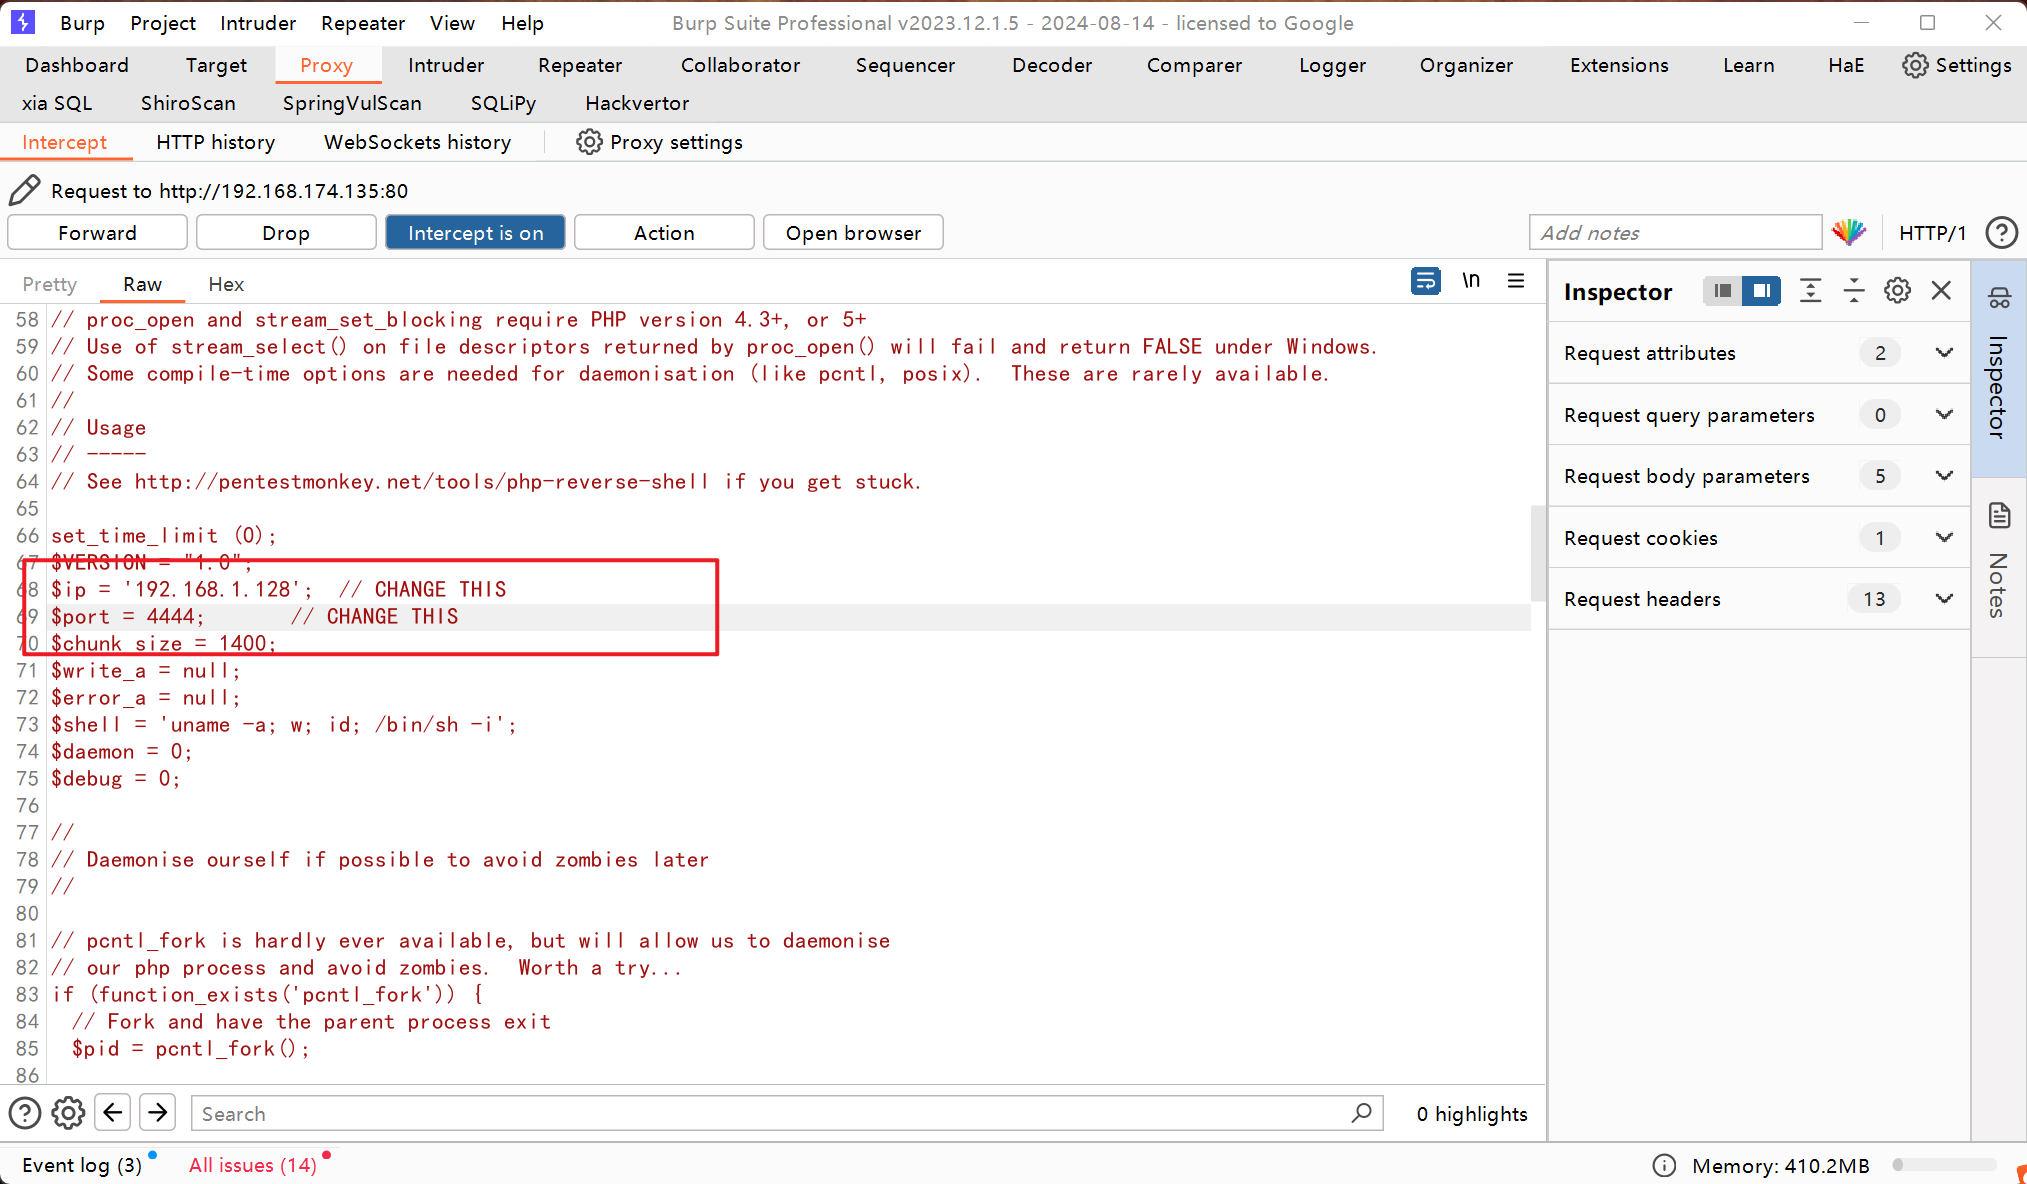Go to previous search match arrow
Screen dimensions: 2027x1184
point(113,1112)
